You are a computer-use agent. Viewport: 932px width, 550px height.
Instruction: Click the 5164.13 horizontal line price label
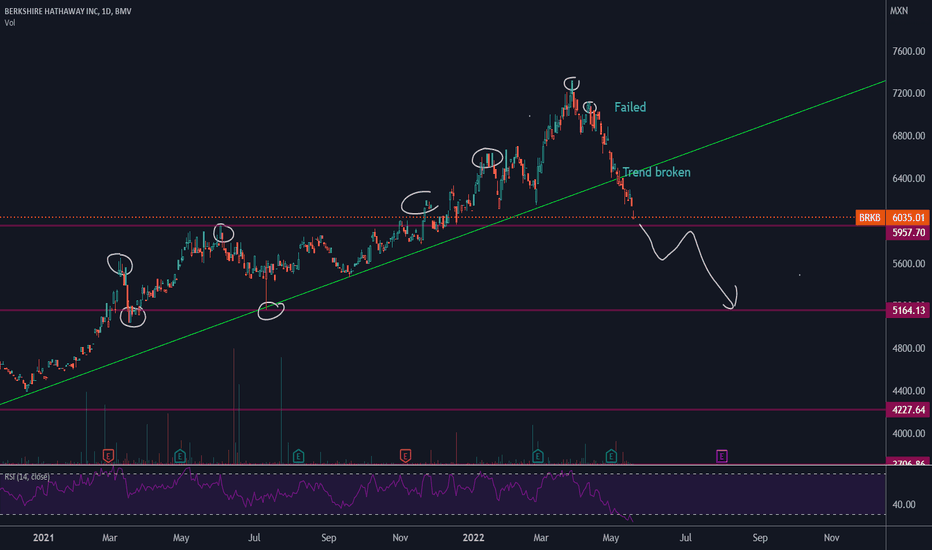[x=908, y=310]
